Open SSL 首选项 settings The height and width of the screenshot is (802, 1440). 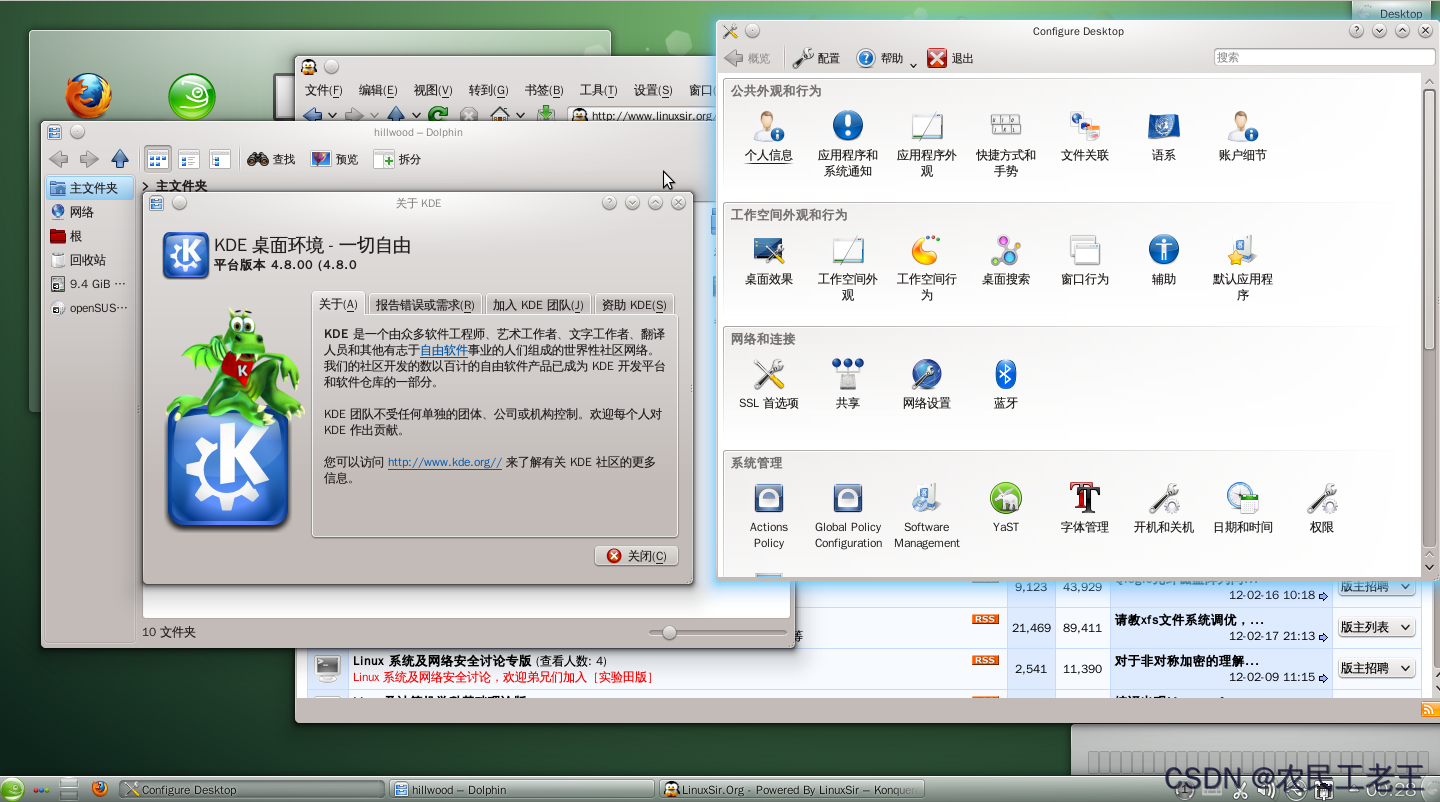coord(768,385)
